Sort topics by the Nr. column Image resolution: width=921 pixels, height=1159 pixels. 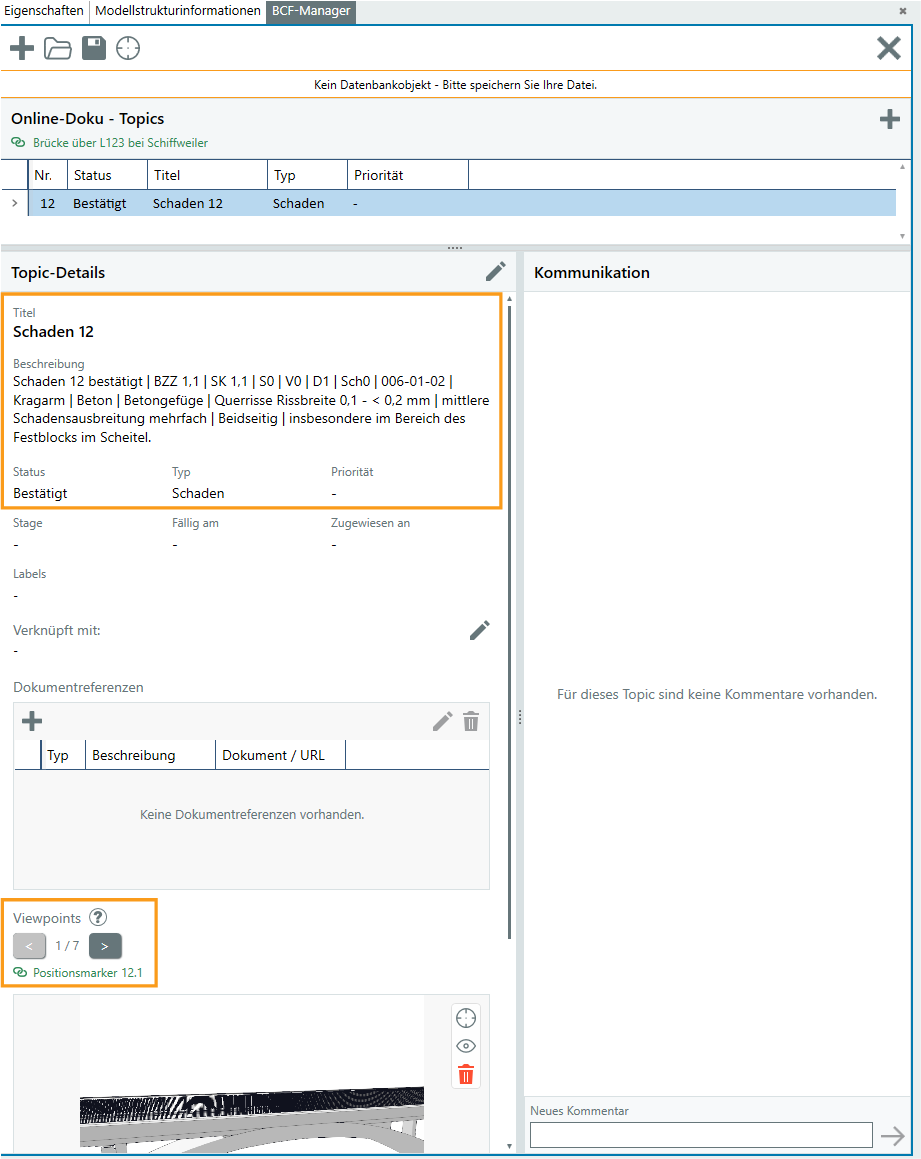click(x=48, y=175)
